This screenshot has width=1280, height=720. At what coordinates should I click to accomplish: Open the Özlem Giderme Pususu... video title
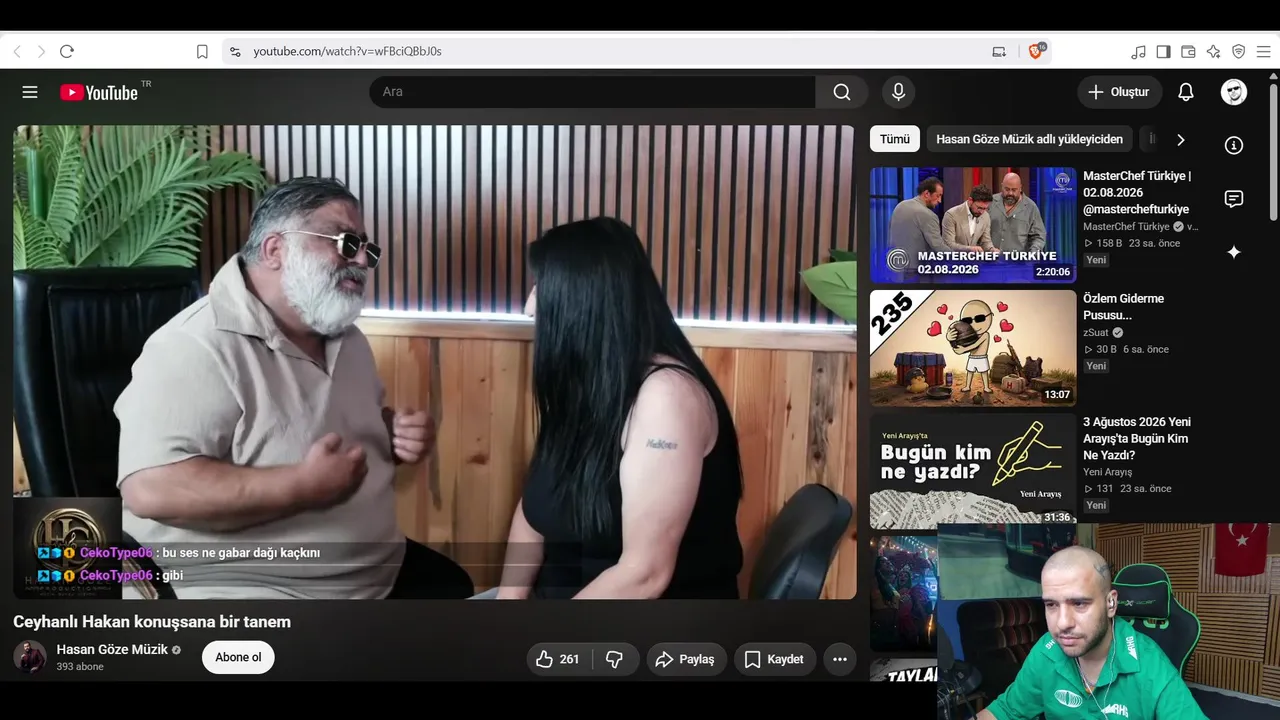(1124, 307)
